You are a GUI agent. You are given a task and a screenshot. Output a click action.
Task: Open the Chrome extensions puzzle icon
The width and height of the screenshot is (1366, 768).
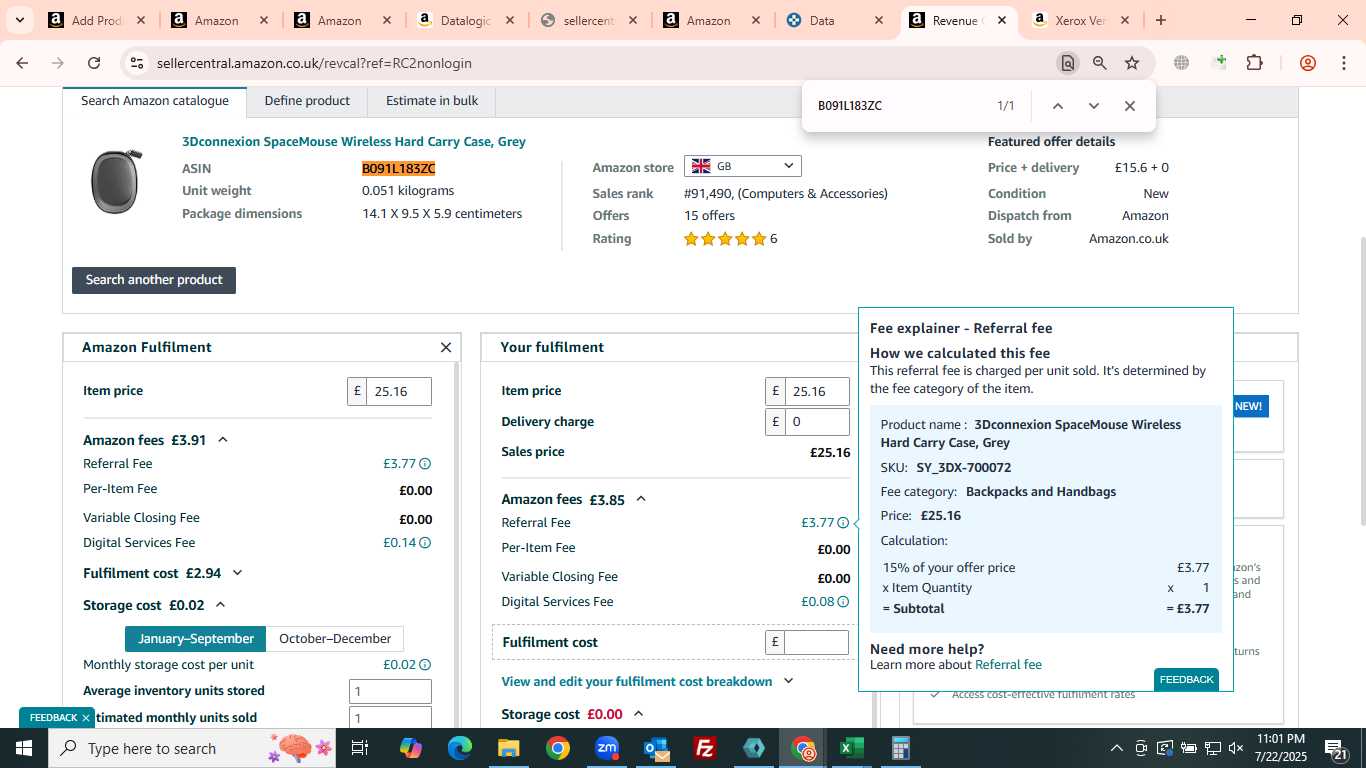coord(1254,63)
